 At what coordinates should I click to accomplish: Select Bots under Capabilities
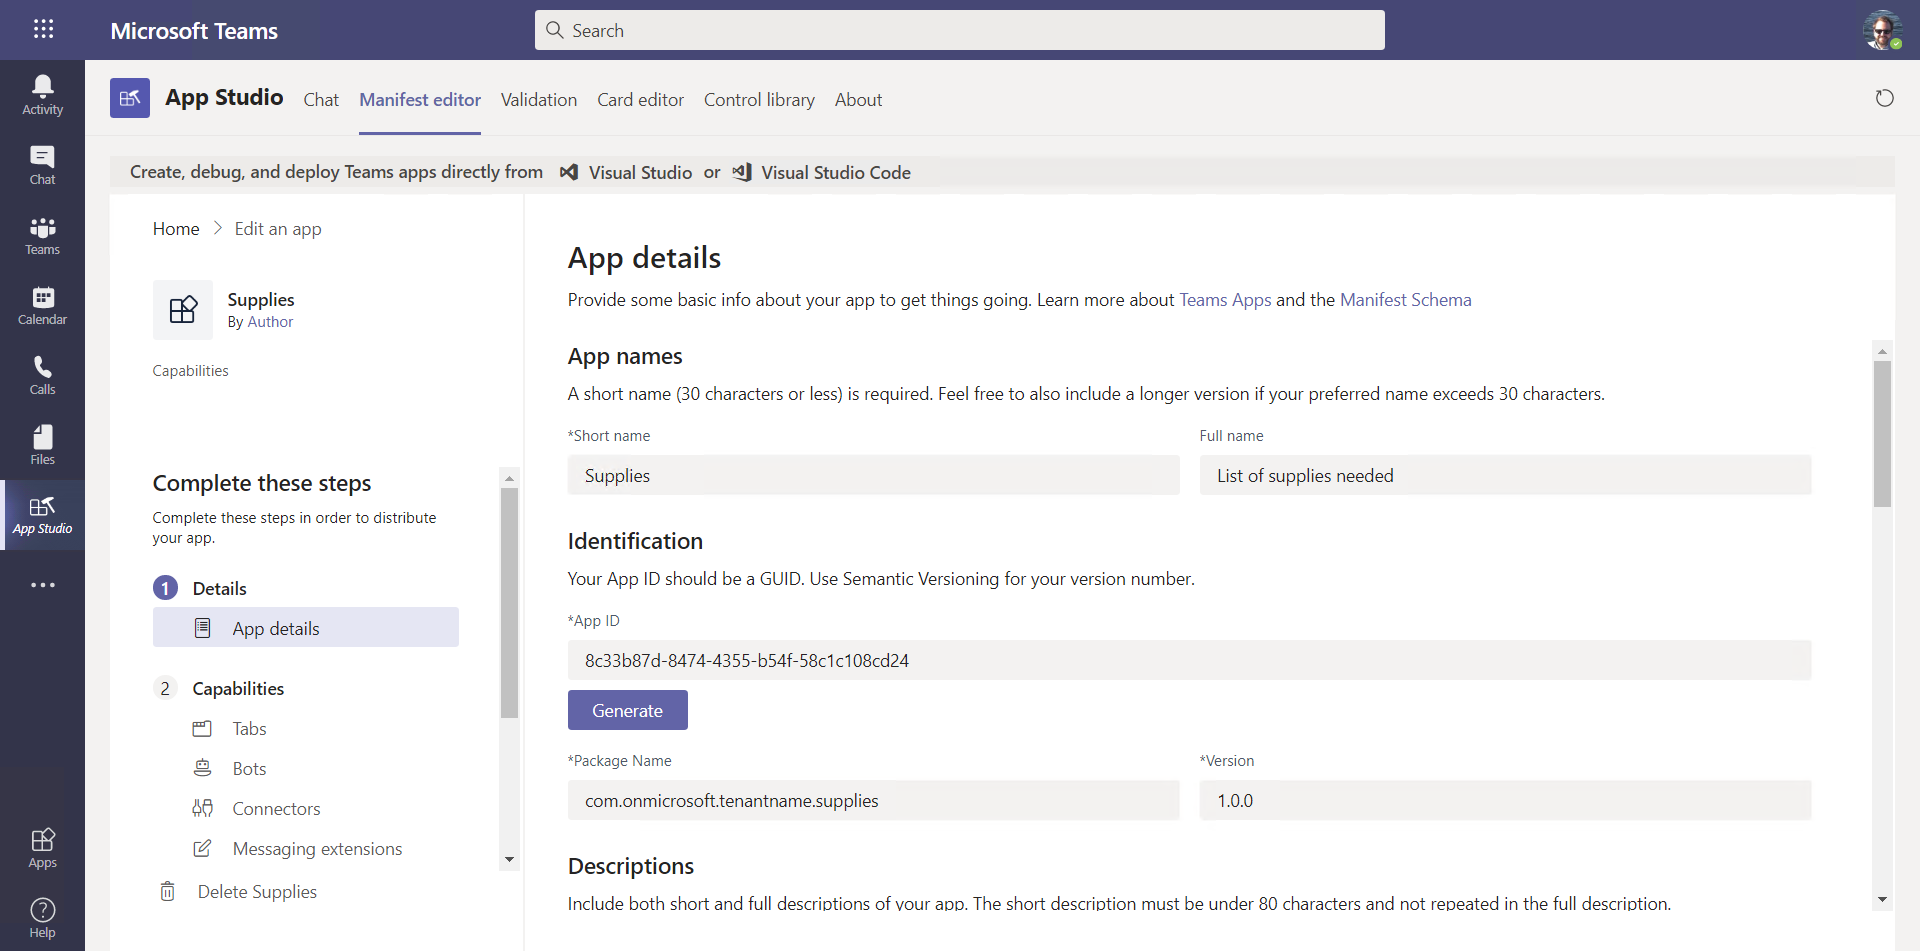tap(249, 769)
